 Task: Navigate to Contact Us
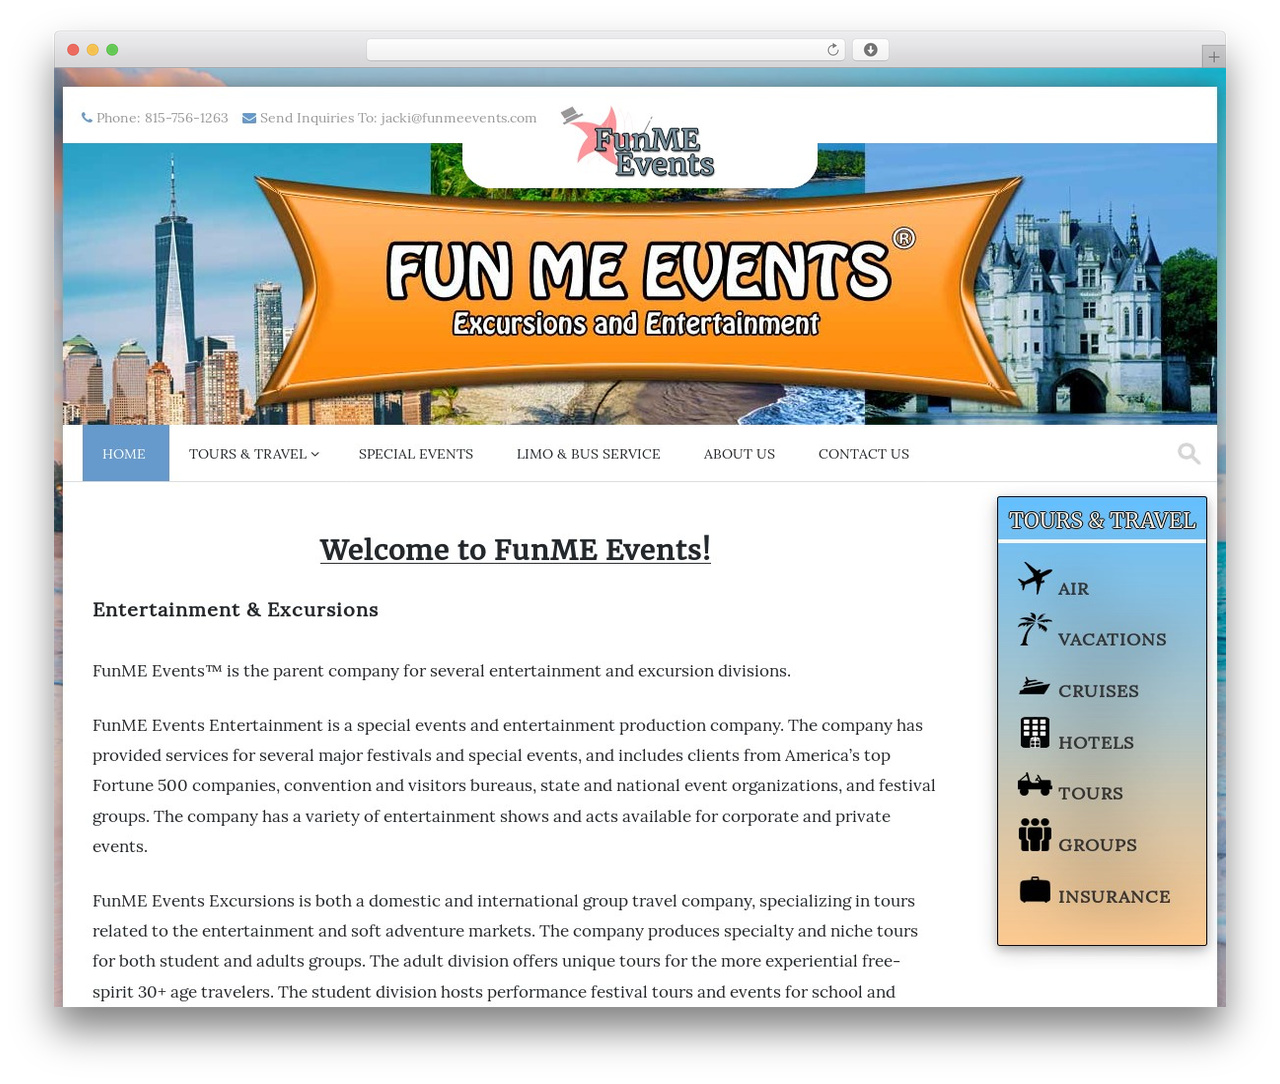click(x=864, y=454)
